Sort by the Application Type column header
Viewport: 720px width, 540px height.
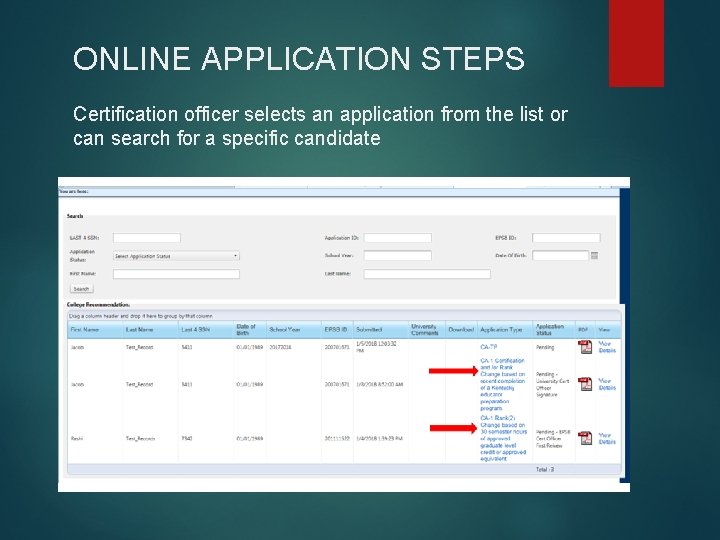[x=505, y=330]
